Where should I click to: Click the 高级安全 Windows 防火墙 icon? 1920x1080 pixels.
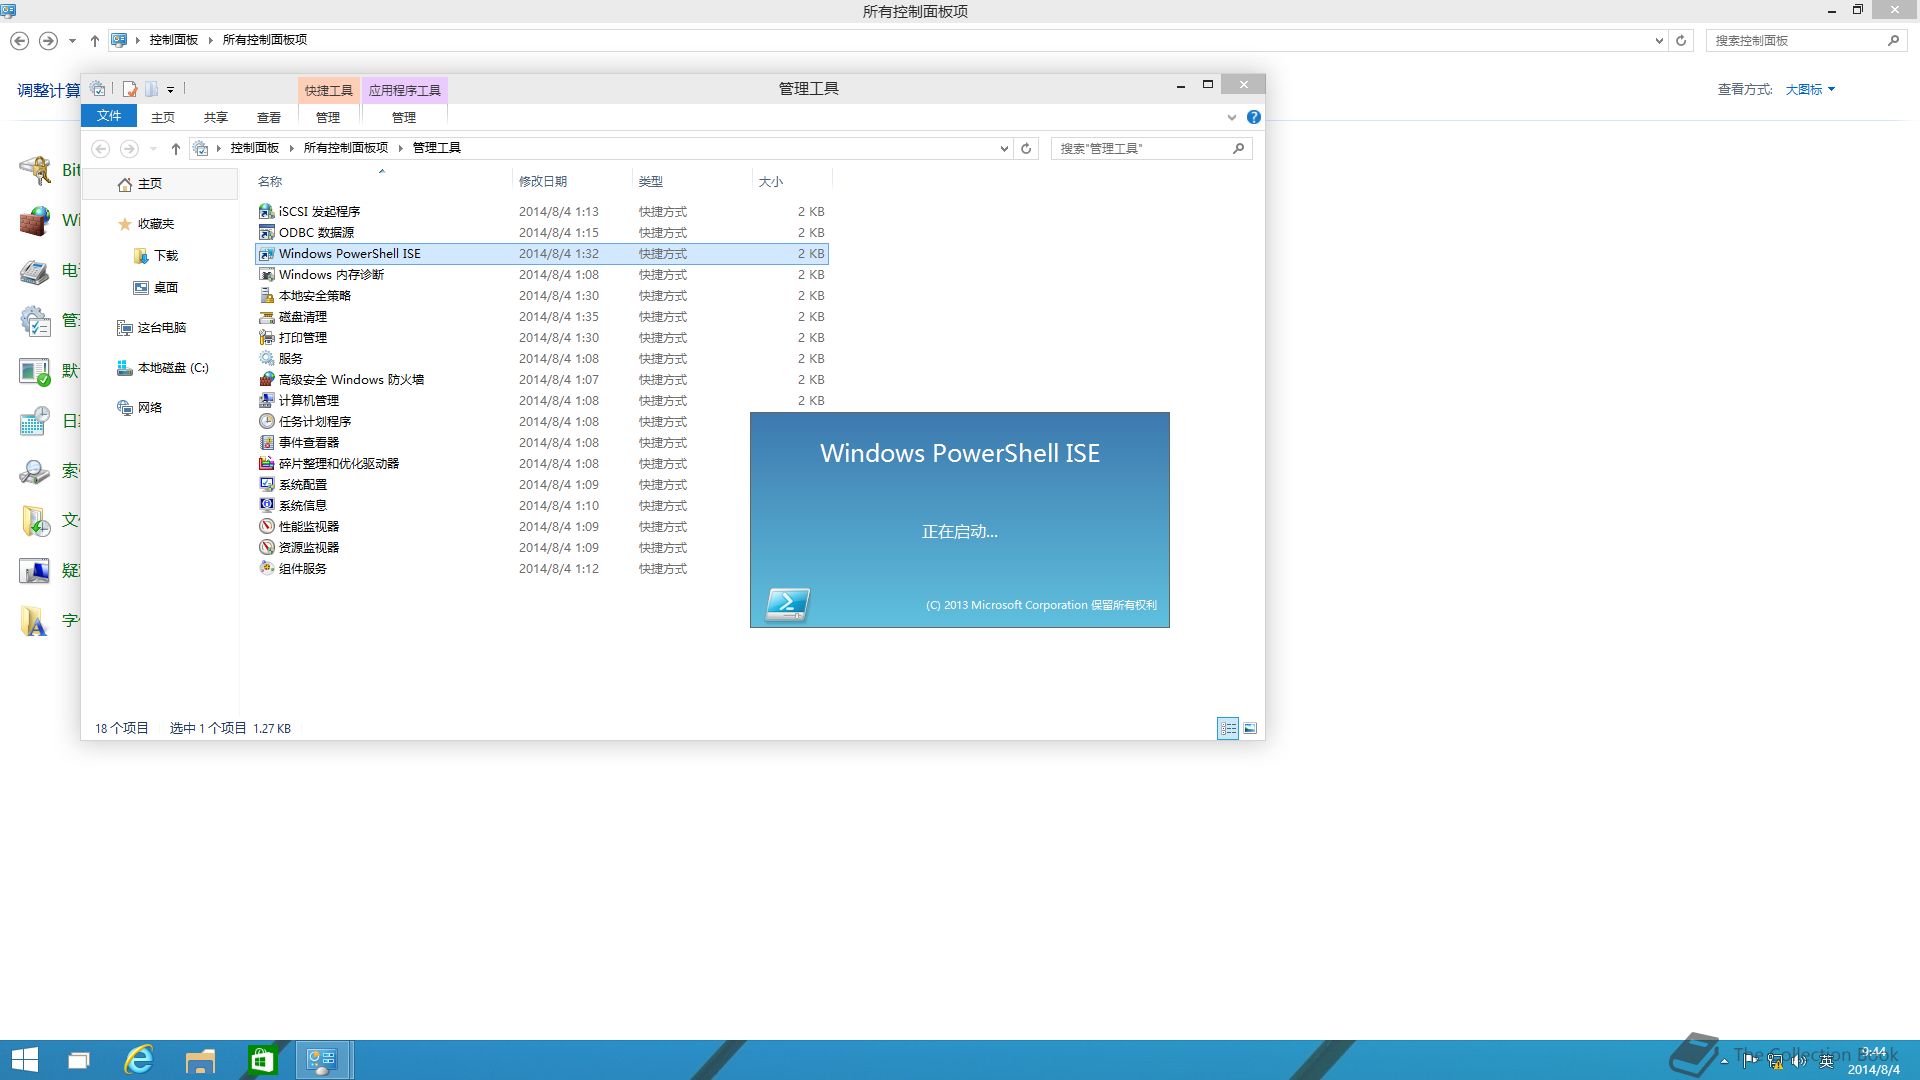click(266, 380)
